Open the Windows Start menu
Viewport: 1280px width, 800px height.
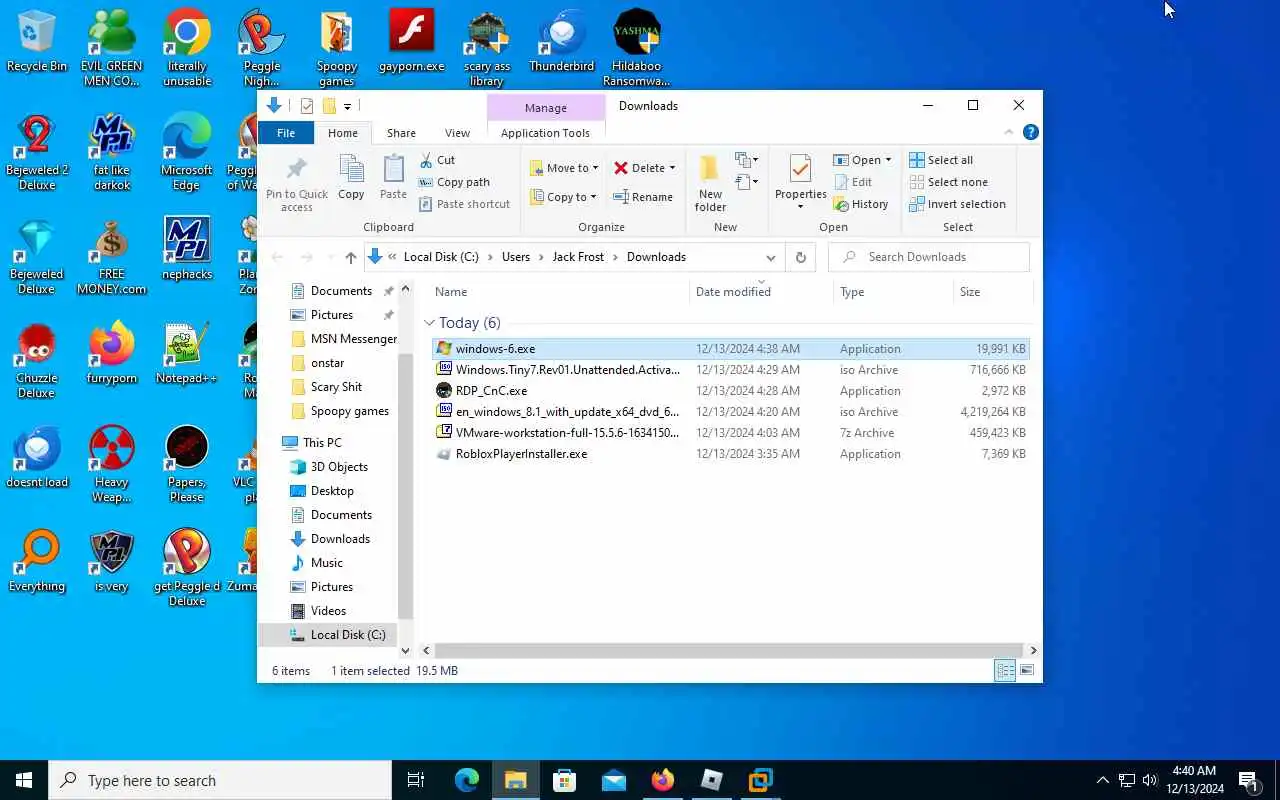pos(24,780)
